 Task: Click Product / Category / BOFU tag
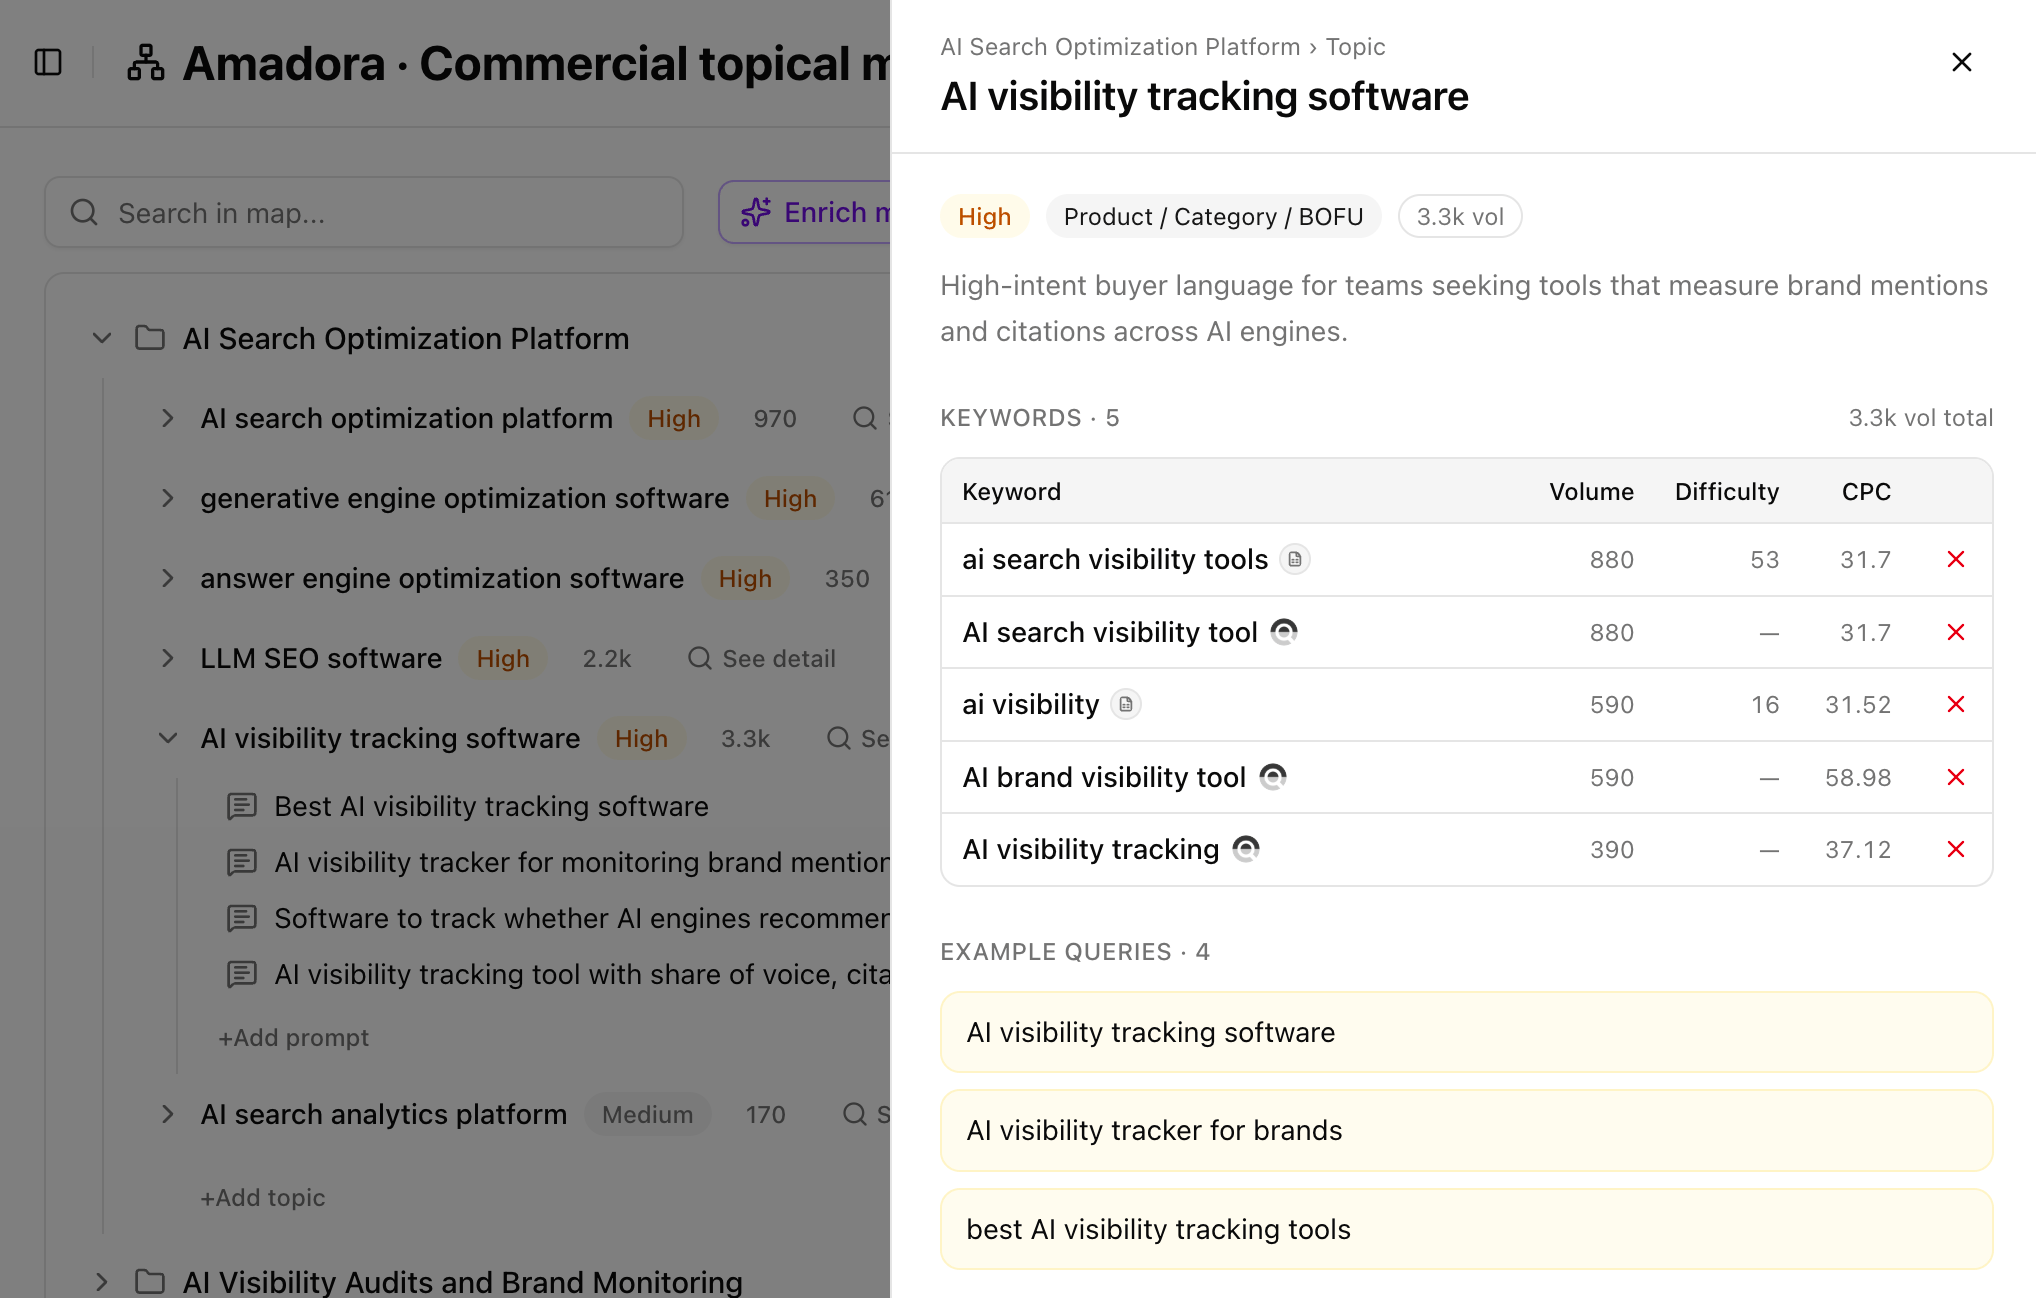click(x=1213, y=216)
